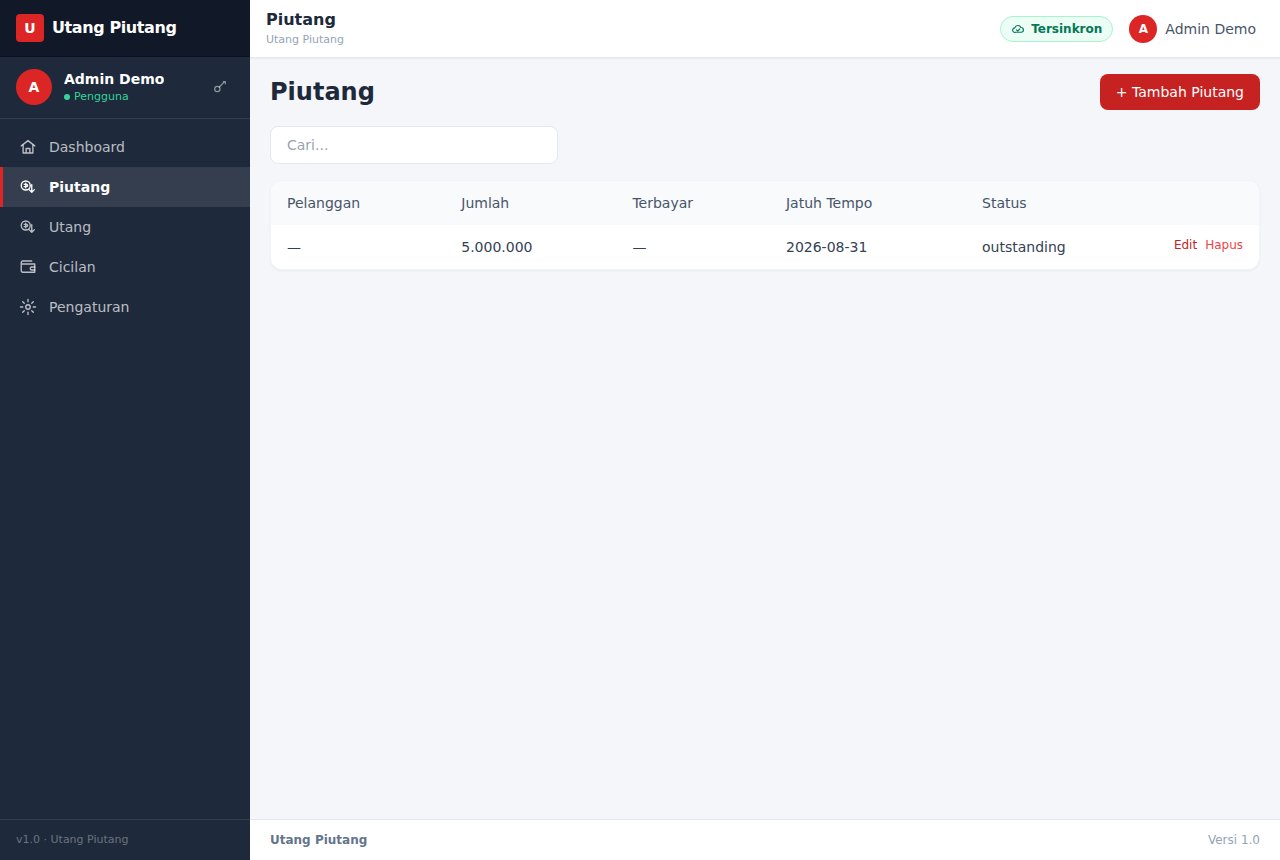This screenshot has height=860, width=1280.
Task: Click the Cicilan wallet icon
Action: click(28, 267)
